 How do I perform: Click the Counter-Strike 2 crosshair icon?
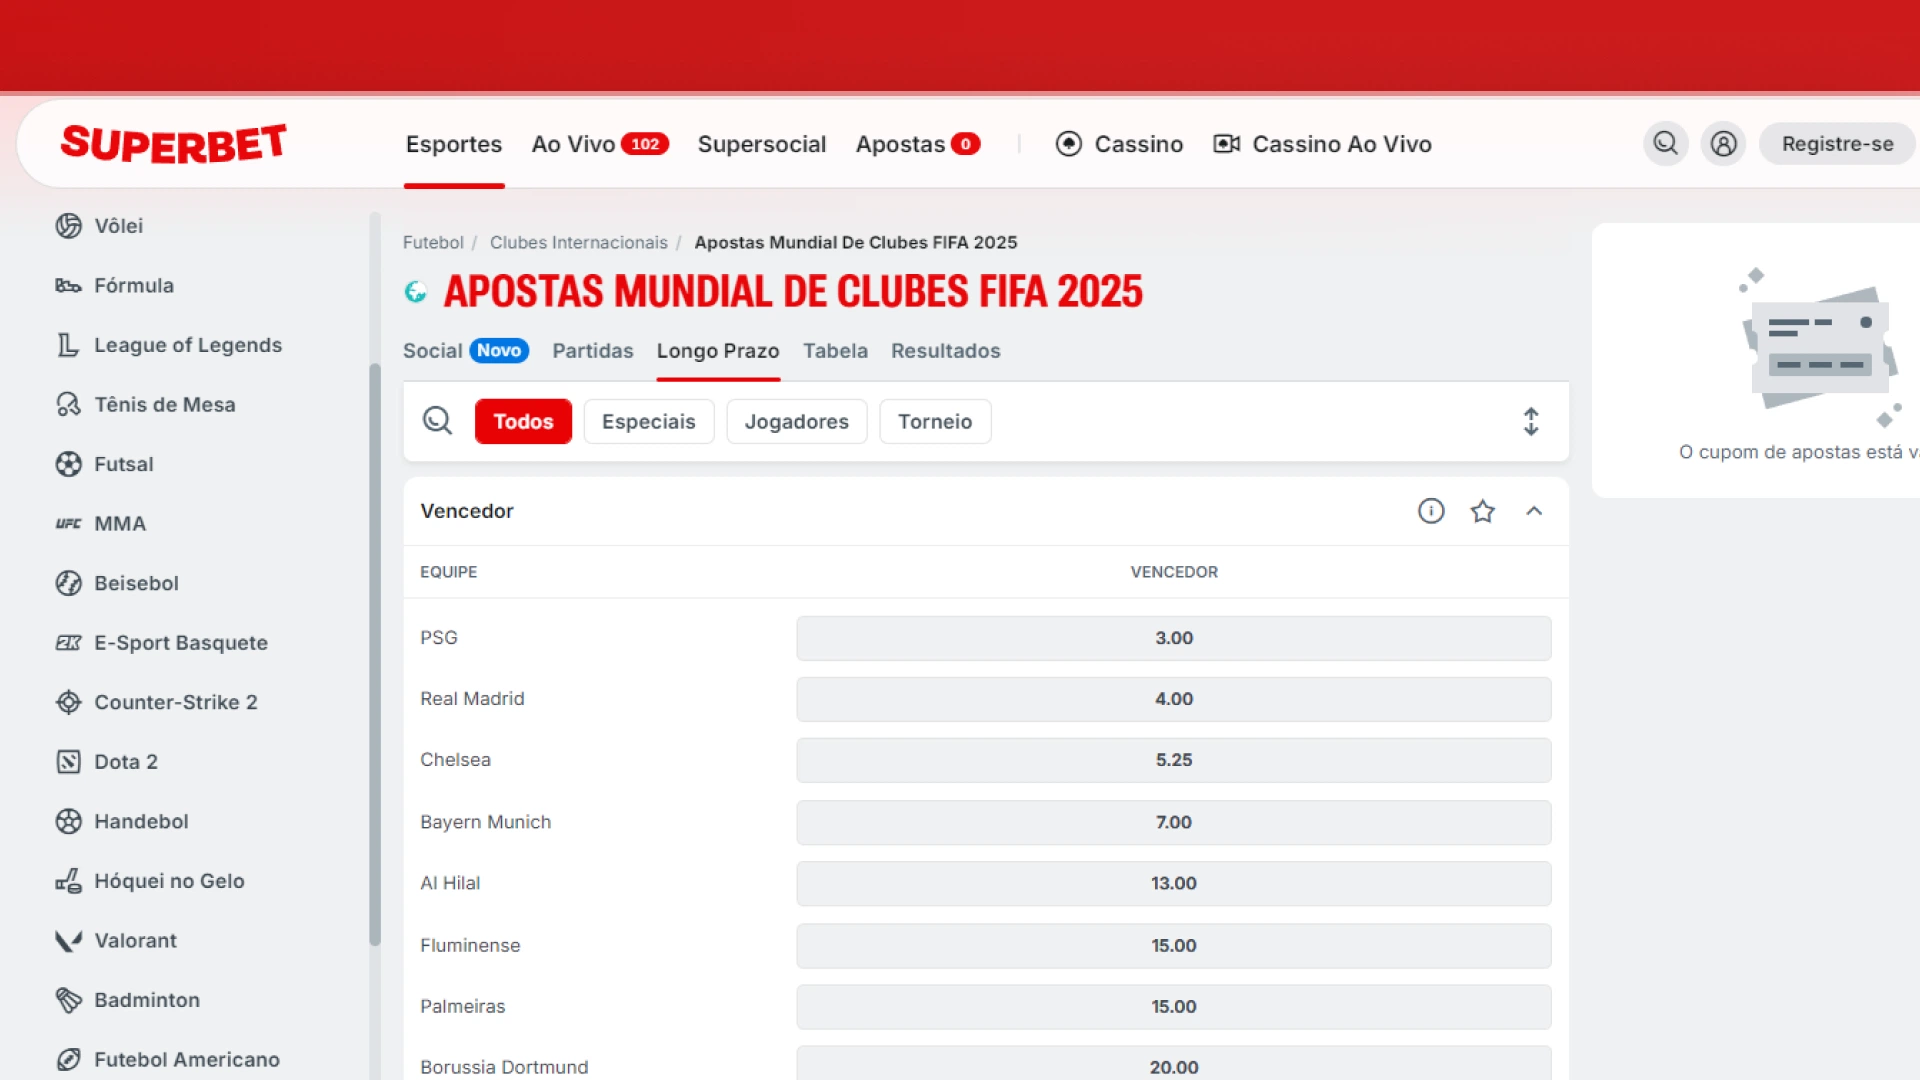click(68, 702)
